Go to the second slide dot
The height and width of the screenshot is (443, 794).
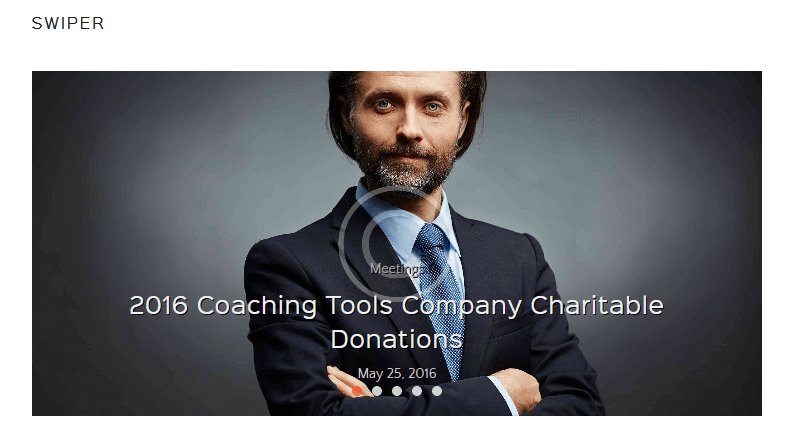(377, 391)
